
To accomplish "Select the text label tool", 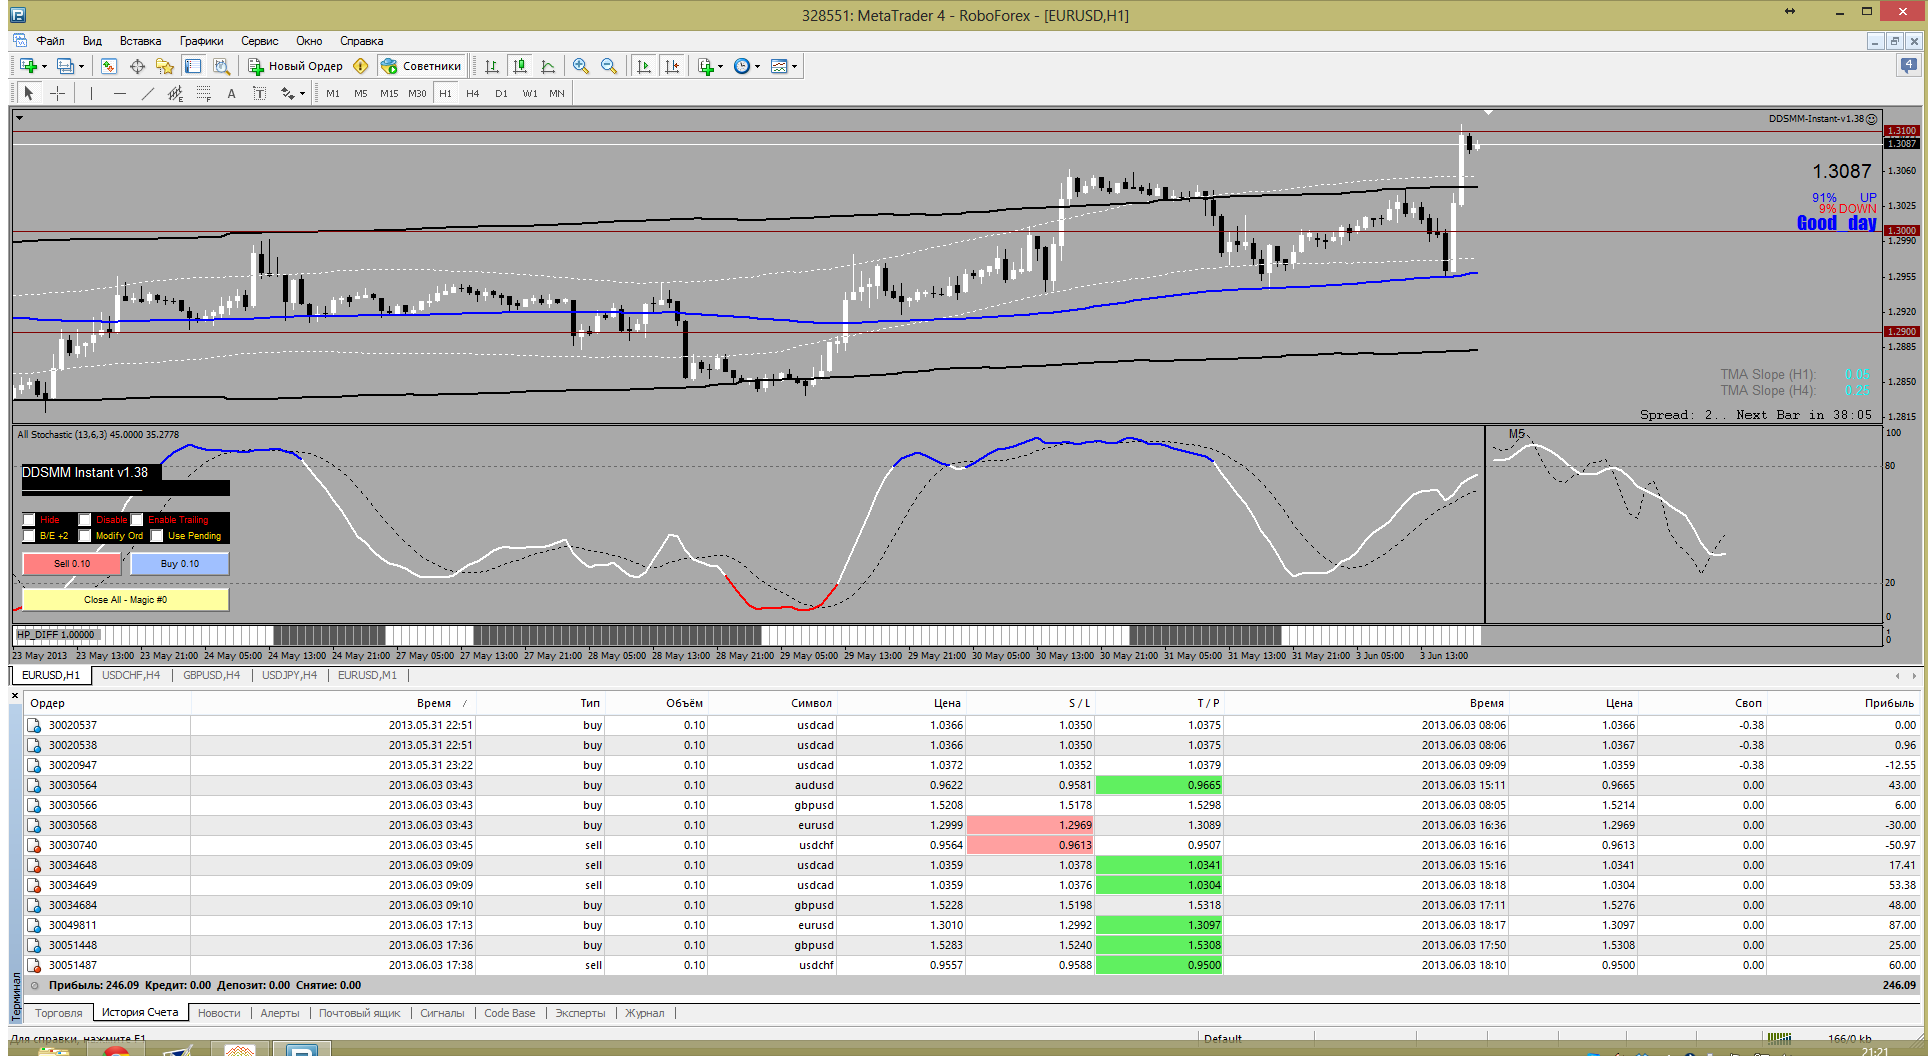I will (x=259, y=93).
